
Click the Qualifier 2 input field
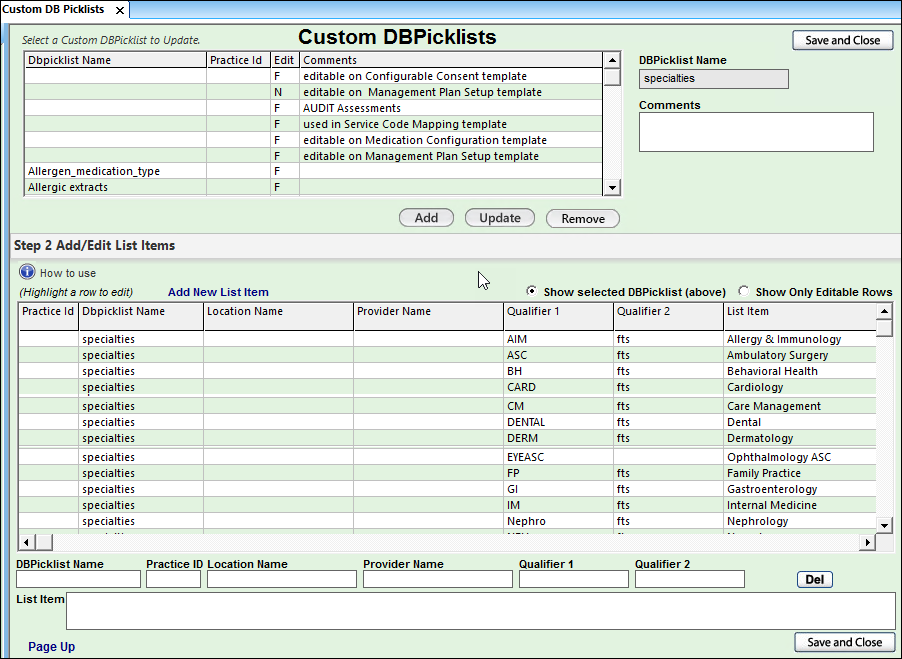tap(690, 579)
